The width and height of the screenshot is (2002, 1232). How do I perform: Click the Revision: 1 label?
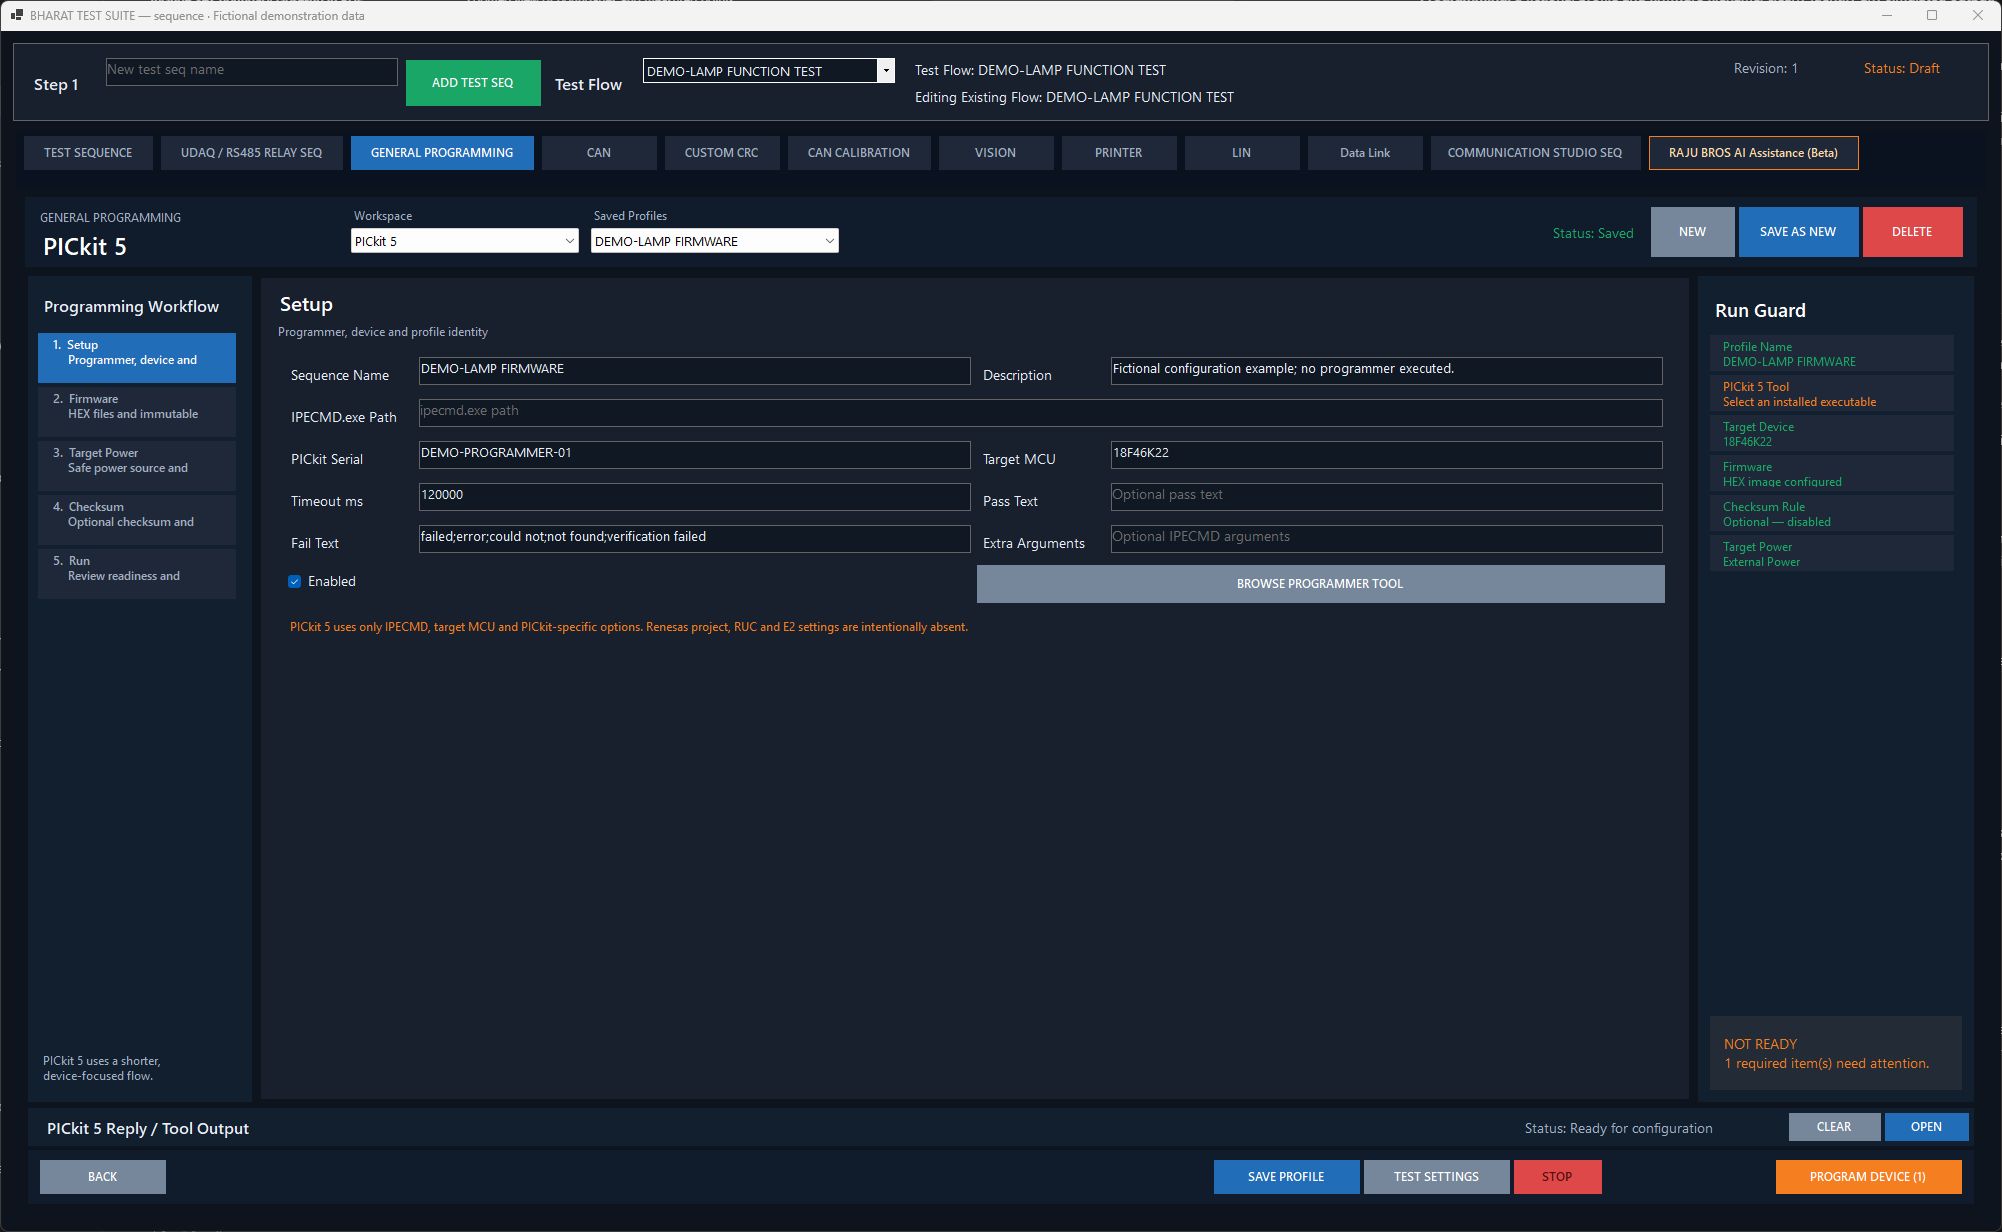[1765, 68]
